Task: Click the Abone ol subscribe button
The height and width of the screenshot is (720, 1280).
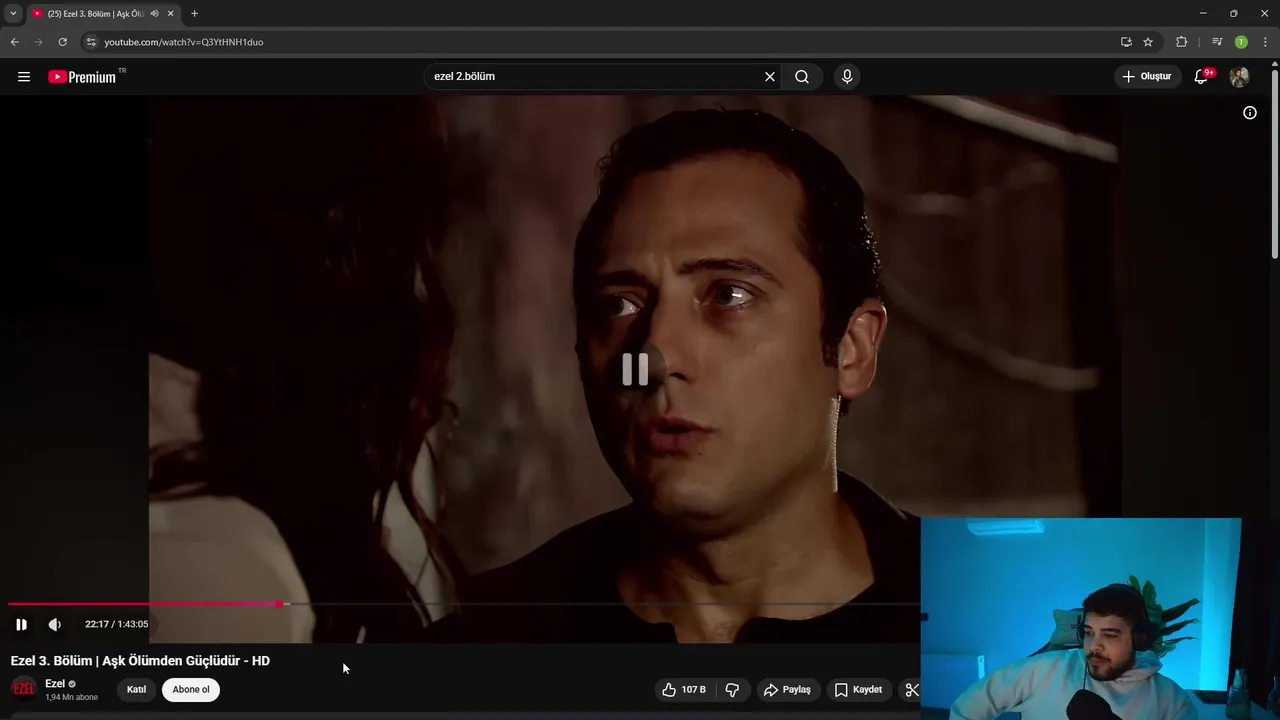Action: pyautogui.click(x=191, y=689)
